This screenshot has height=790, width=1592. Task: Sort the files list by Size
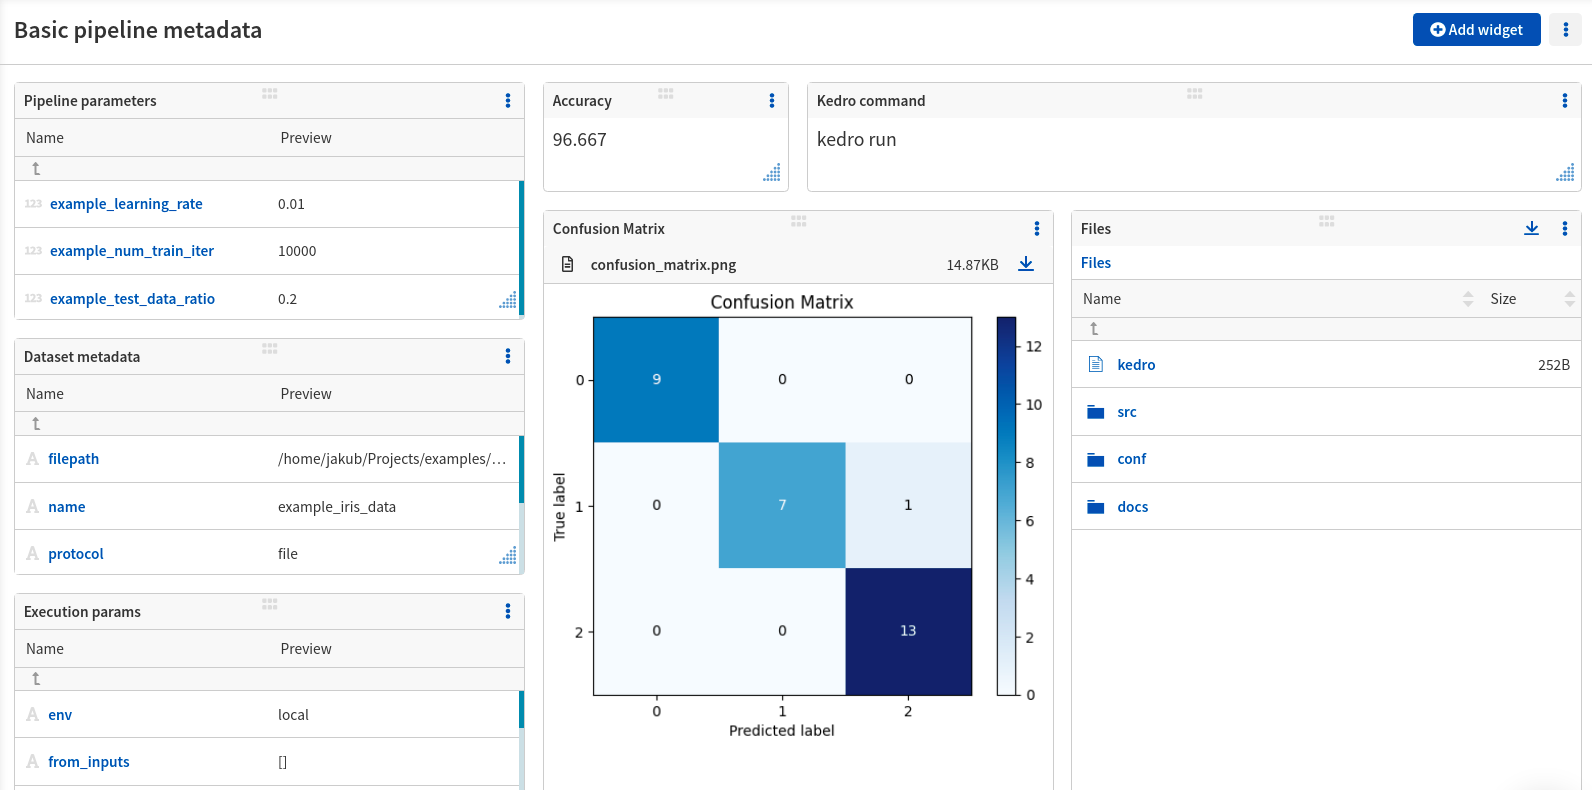point(1569,299)
